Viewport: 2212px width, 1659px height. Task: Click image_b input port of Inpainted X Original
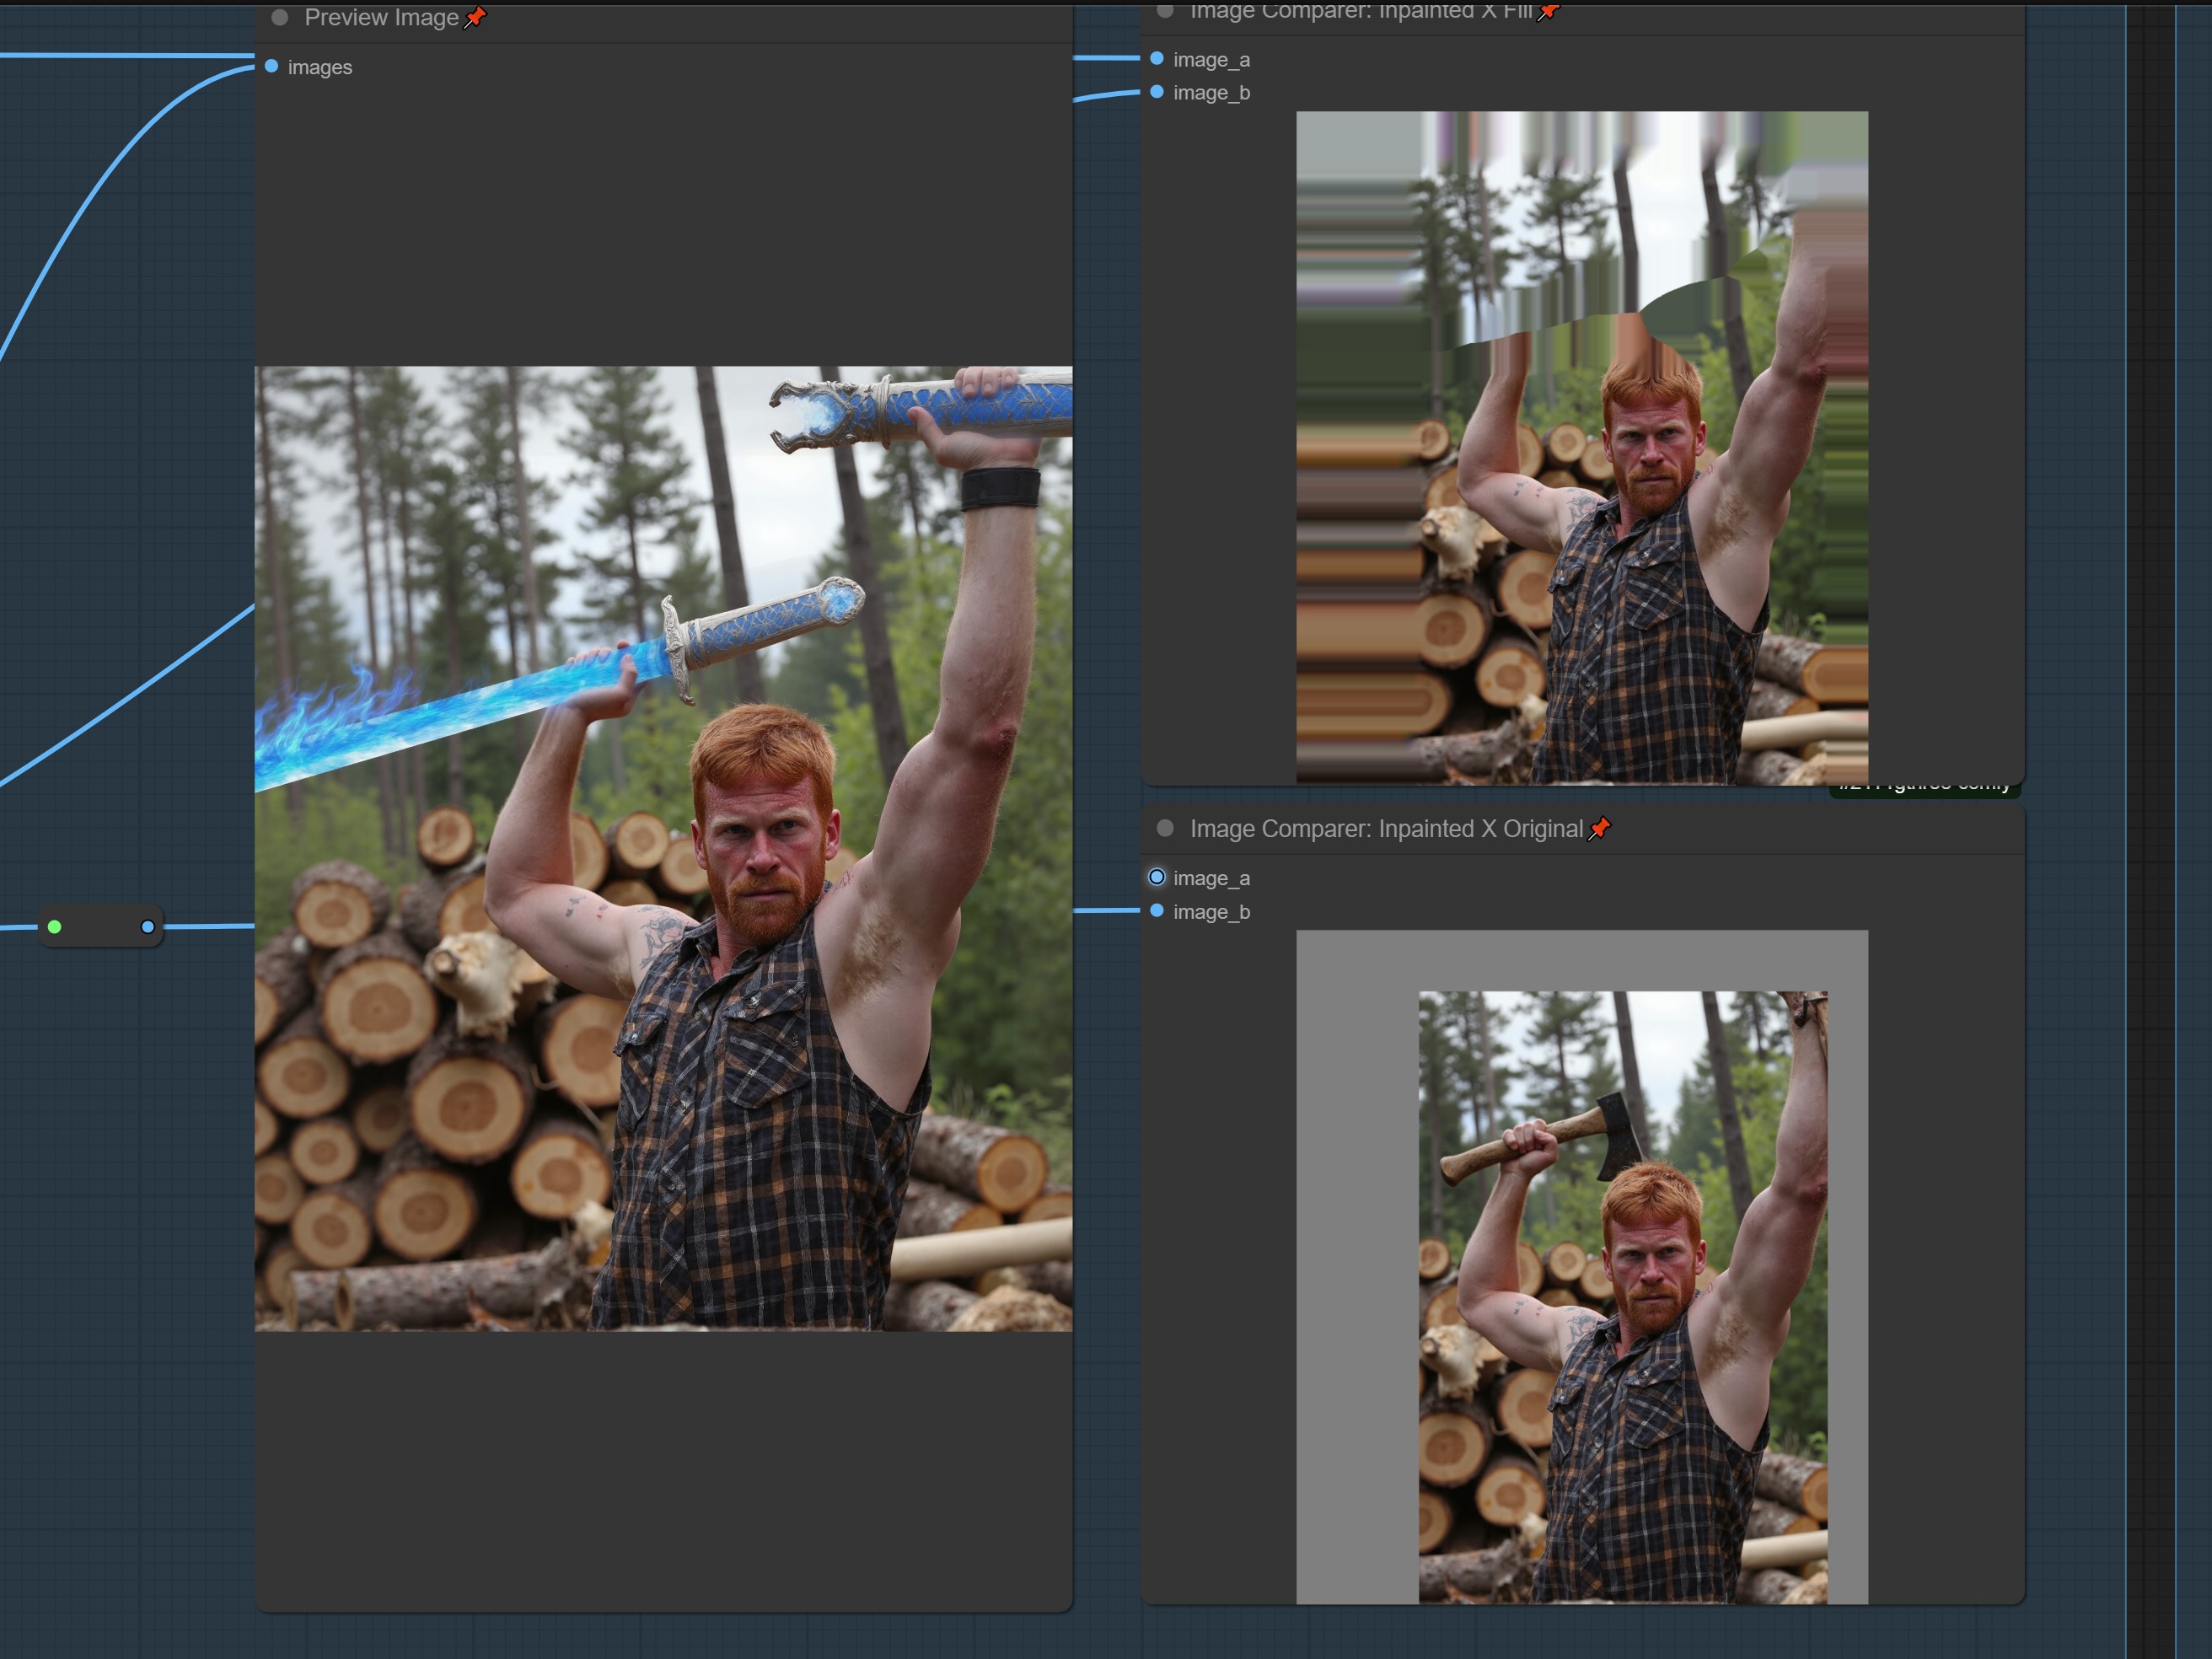click(x=1157, y=911)
